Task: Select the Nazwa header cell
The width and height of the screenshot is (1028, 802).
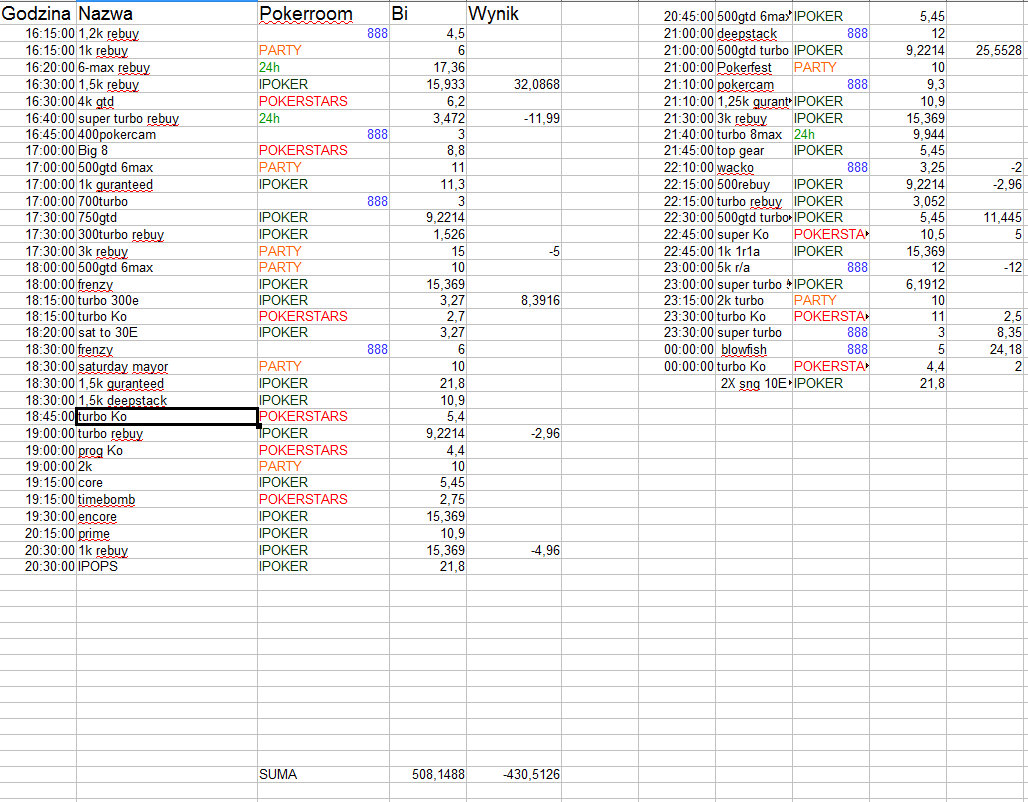Action: pos(167,14)
